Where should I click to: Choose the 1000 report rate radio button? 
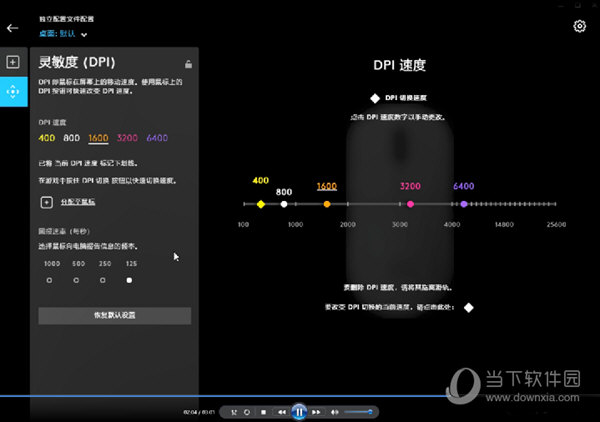click(x=49, y=280)
